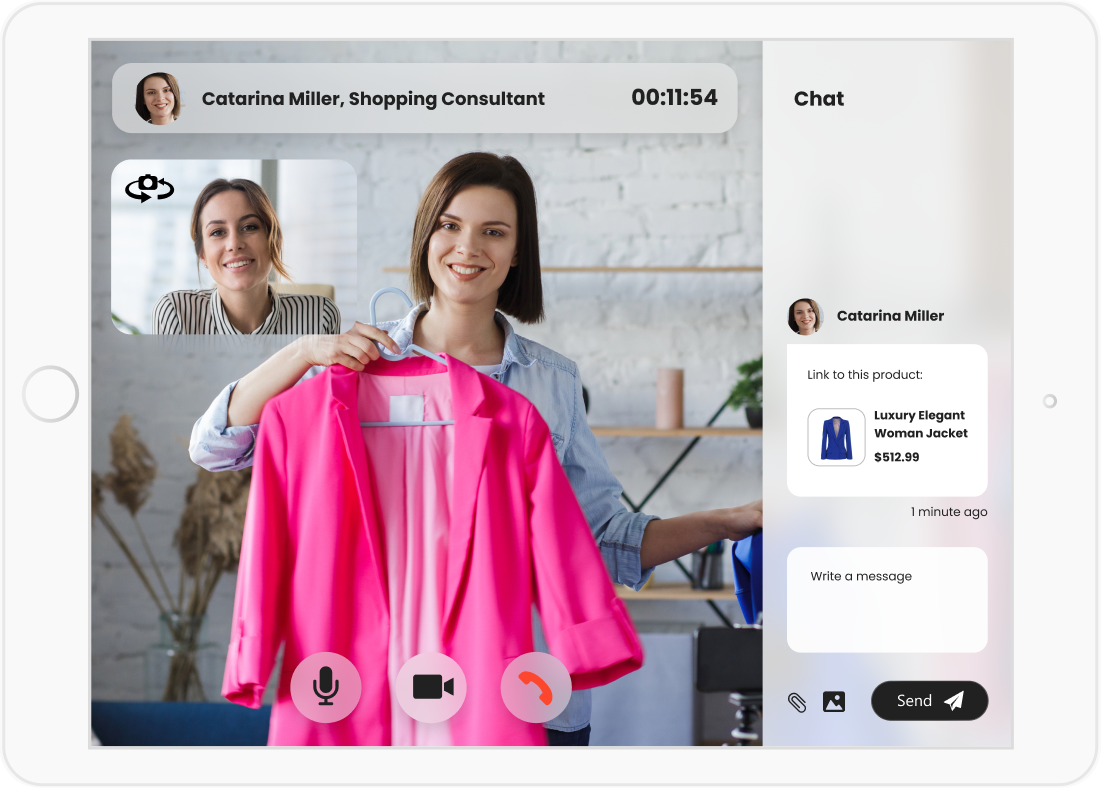Image resolution: width=1101 pixels, height=788 pixels.
Task: Flip the camera using the rotate icon
Action: [149, 188]
